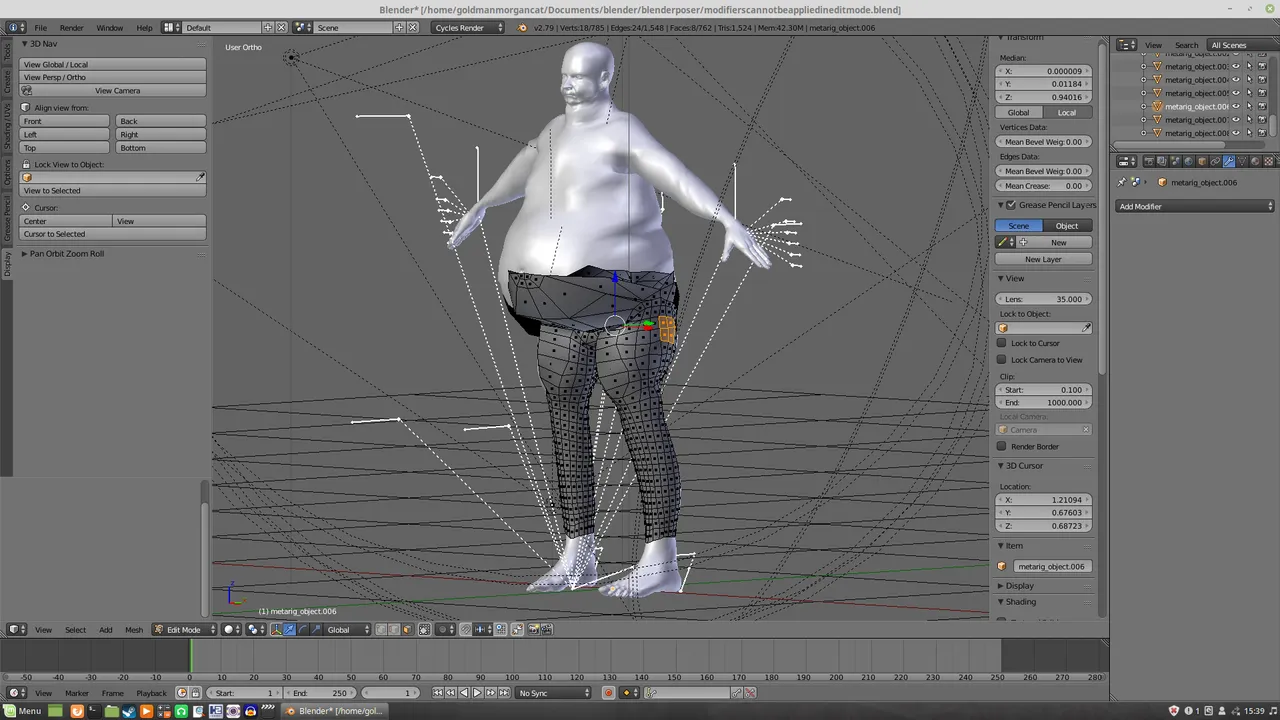Add a new scene with plus icon
The width and height of the screenshot is (1280, 720).
tap(399, 27)
